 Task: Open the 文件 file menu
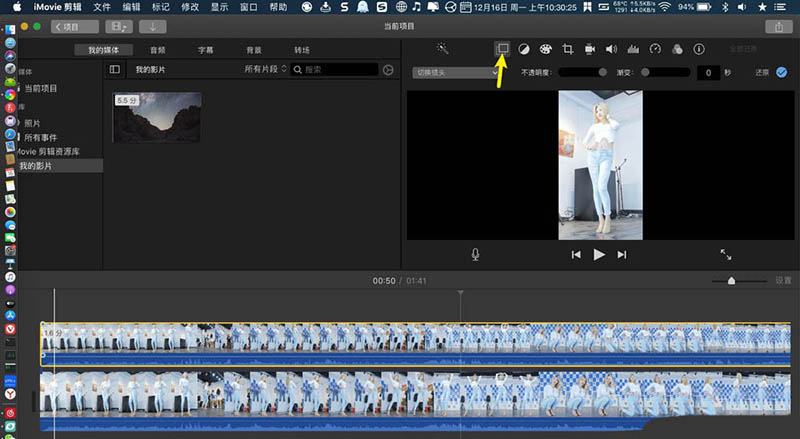tap(102, 7)
